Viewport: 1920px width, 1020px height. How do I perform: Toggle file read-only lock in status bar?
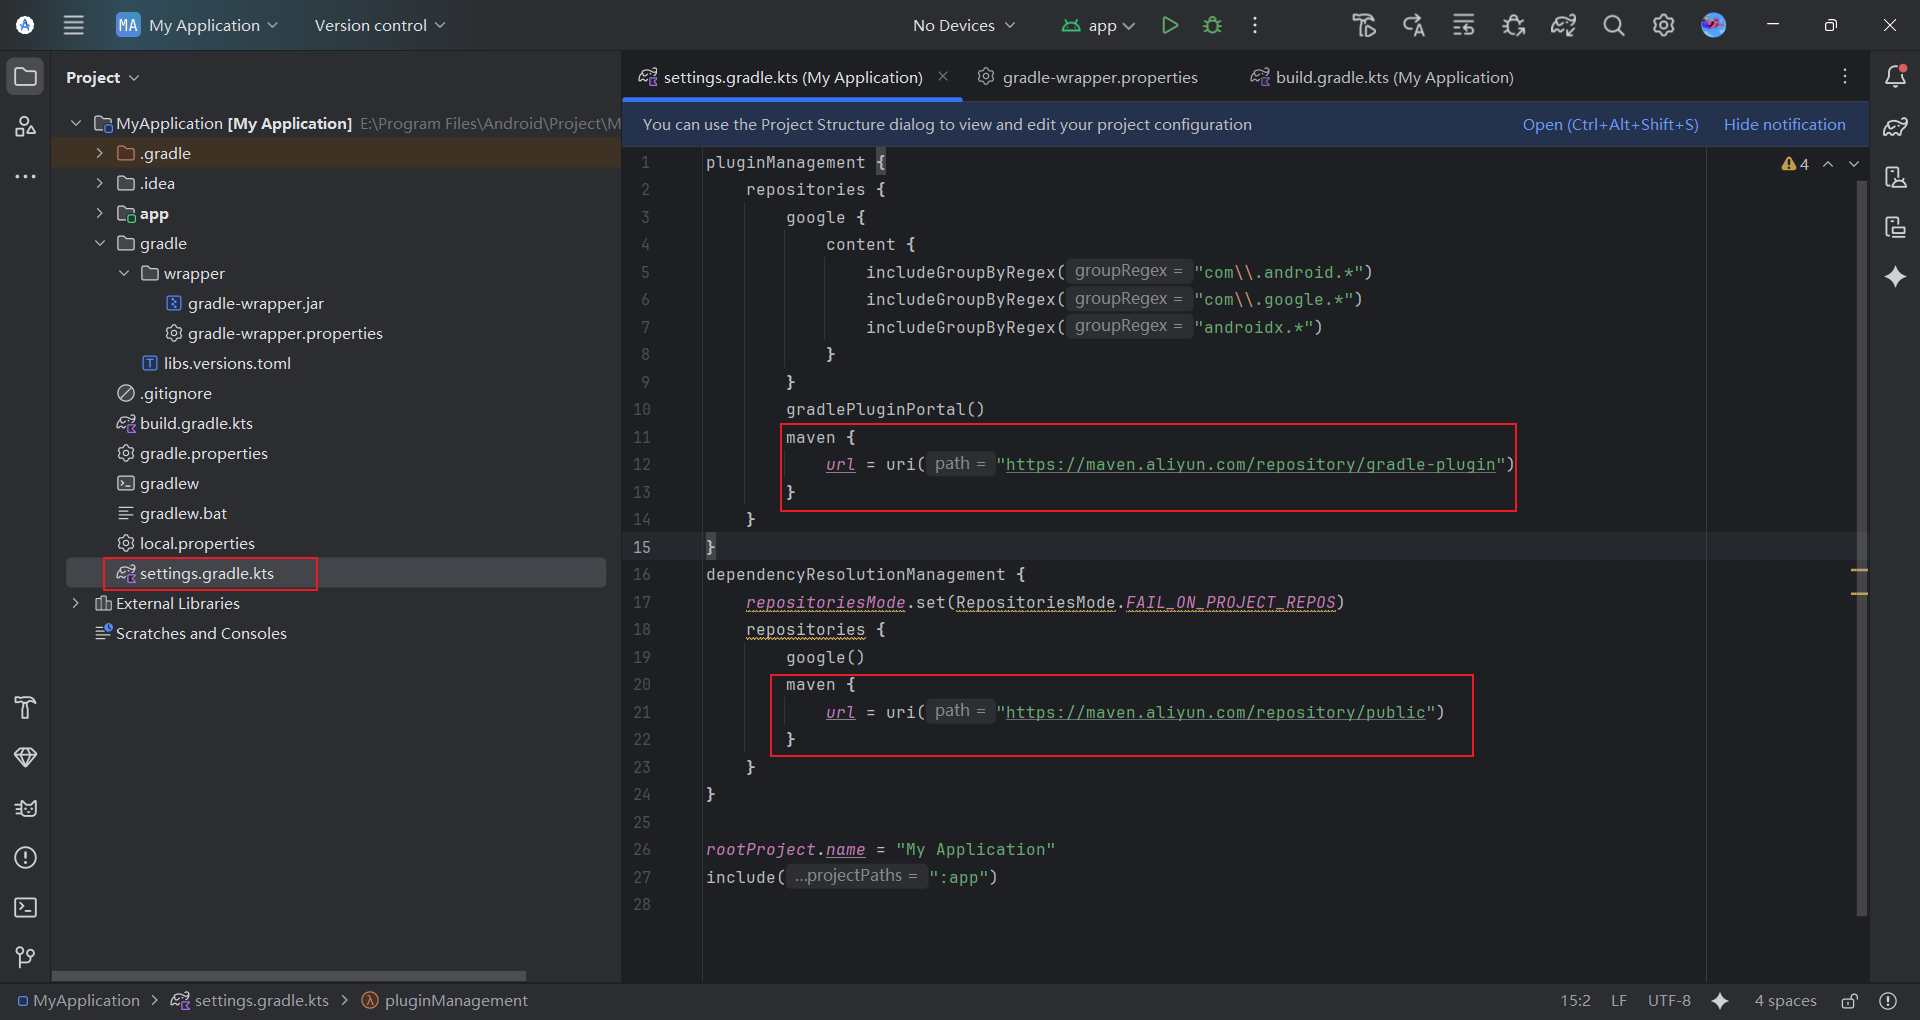[1849, 1001]
